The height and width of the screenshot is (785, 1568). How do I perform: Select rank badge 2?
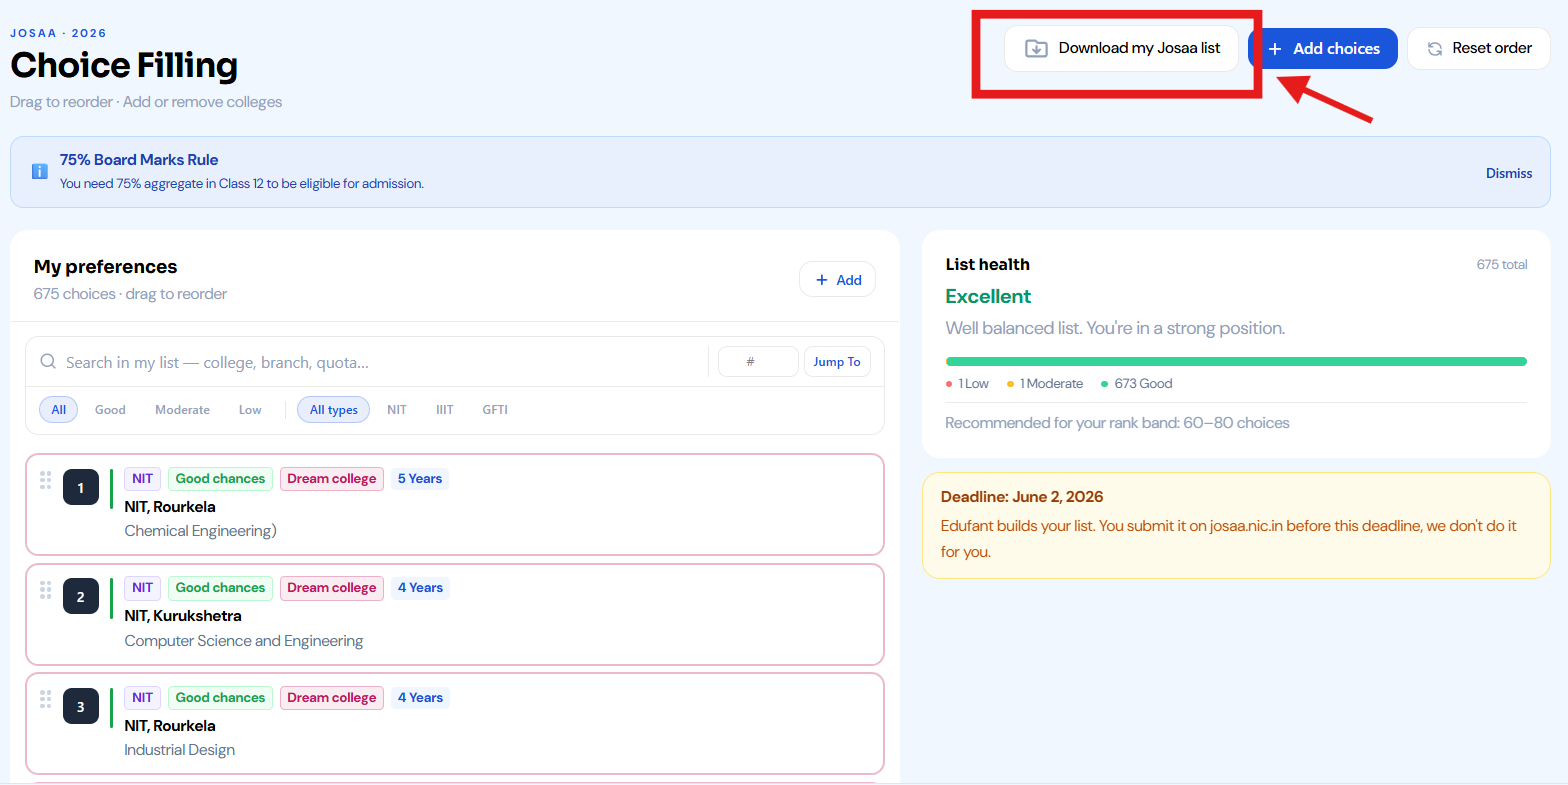81,597
